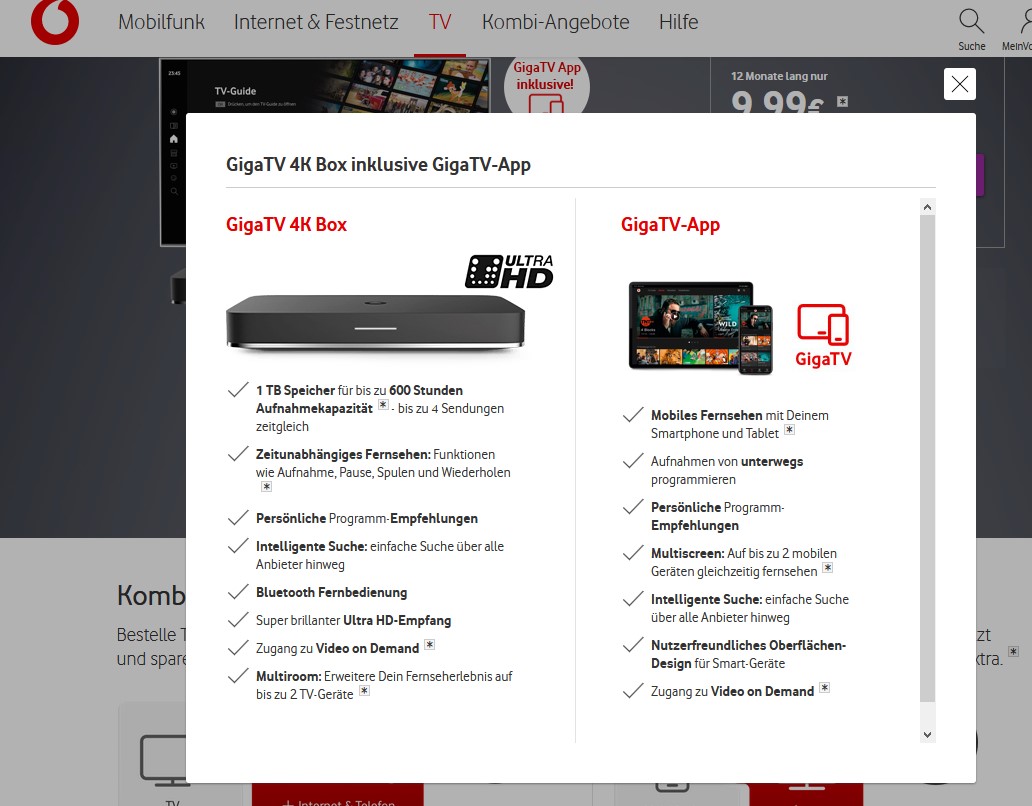Image resolution: width=1032 pixels, height=806 pixels.
Task: Open footnote asterisk after gleichzeitig fernsehen
Action: 827,568
